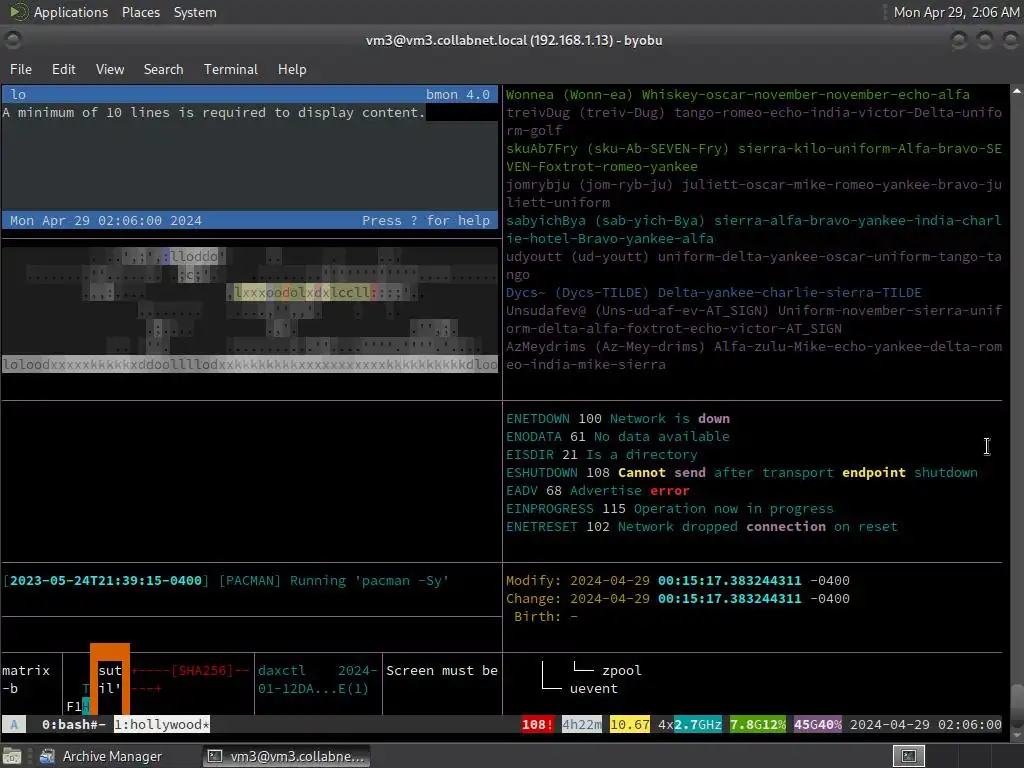This screenshot has width=1024, height=768.
Task: Click the terminal icon on vm3 taskbar button
Action: [x=214, y=756]
